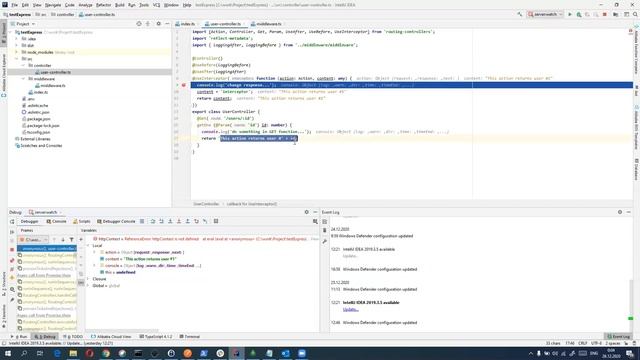Toggle Favorites tool window side button

click(x=4, y=317)
